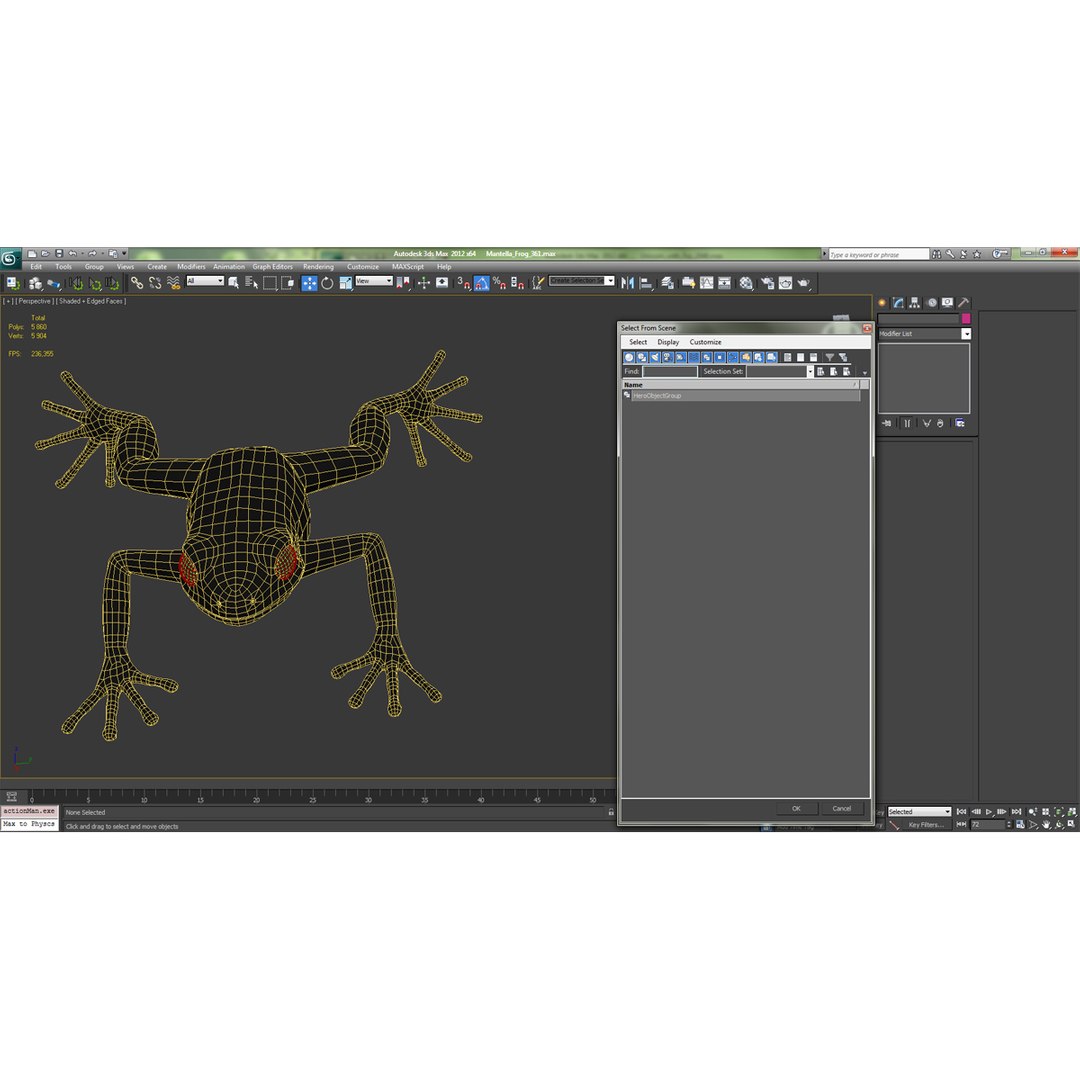1080x1080 pixels.
Task: Open the 3ds Max application button menu
Action: point(10,258)
